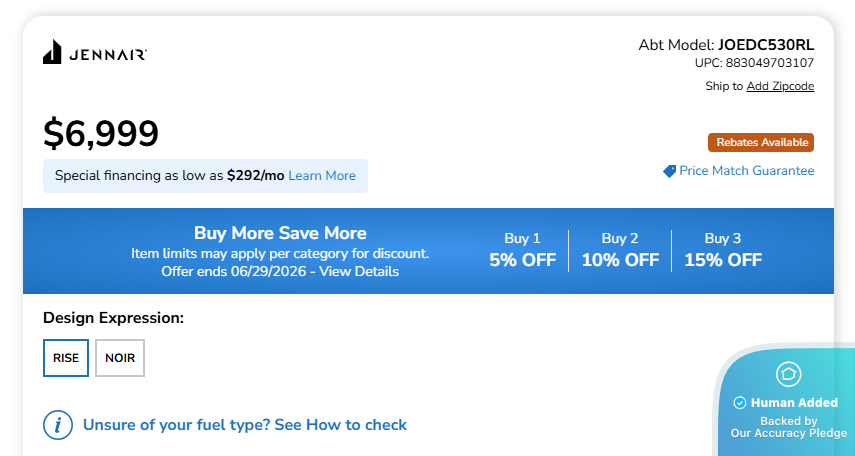Click the Price Match Guarantee tag icon
Image resolution: width=855 pixels, height=456 pixels.
669,171
